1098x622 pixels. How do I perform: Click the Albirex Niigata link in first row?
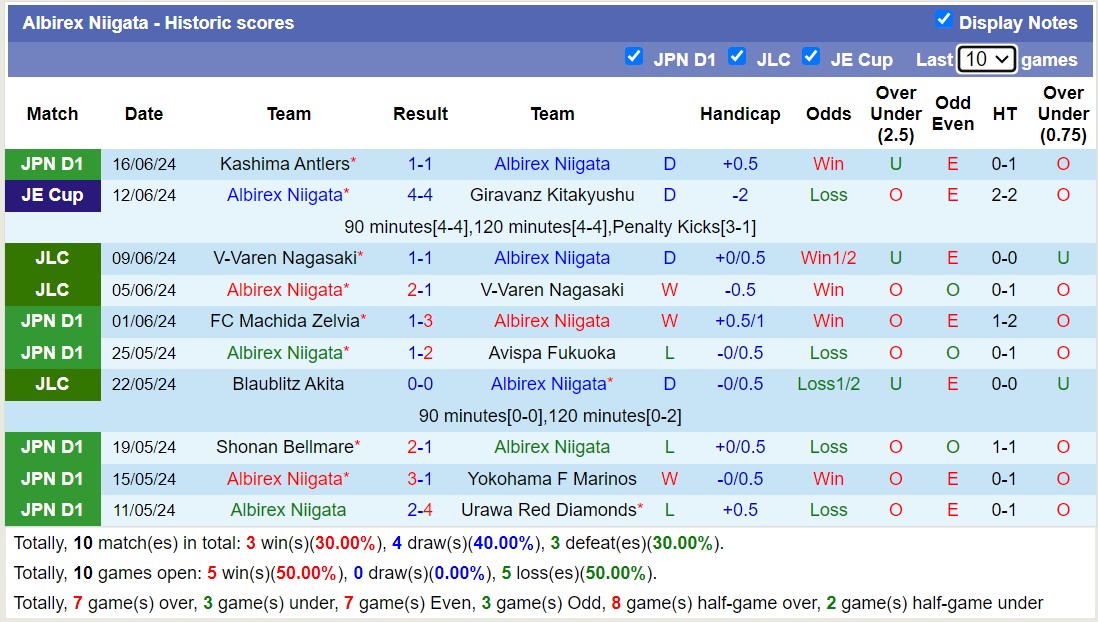[552, 163]
